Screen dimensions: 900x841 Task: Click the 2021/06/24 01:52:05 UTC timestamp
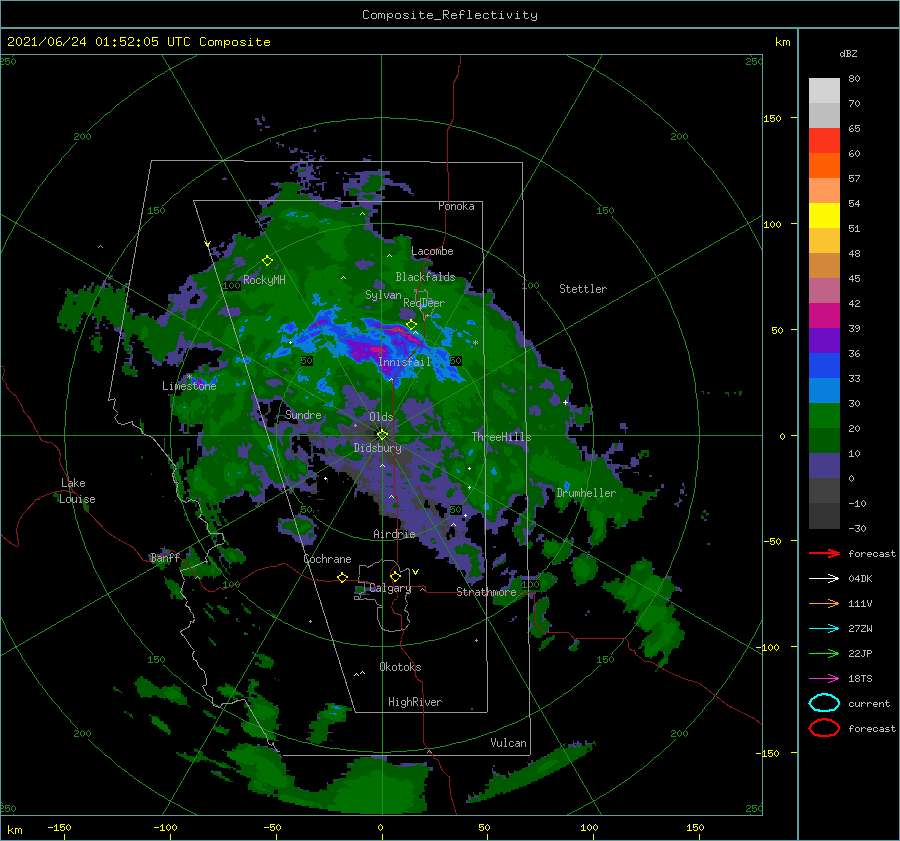click(138, 42)
